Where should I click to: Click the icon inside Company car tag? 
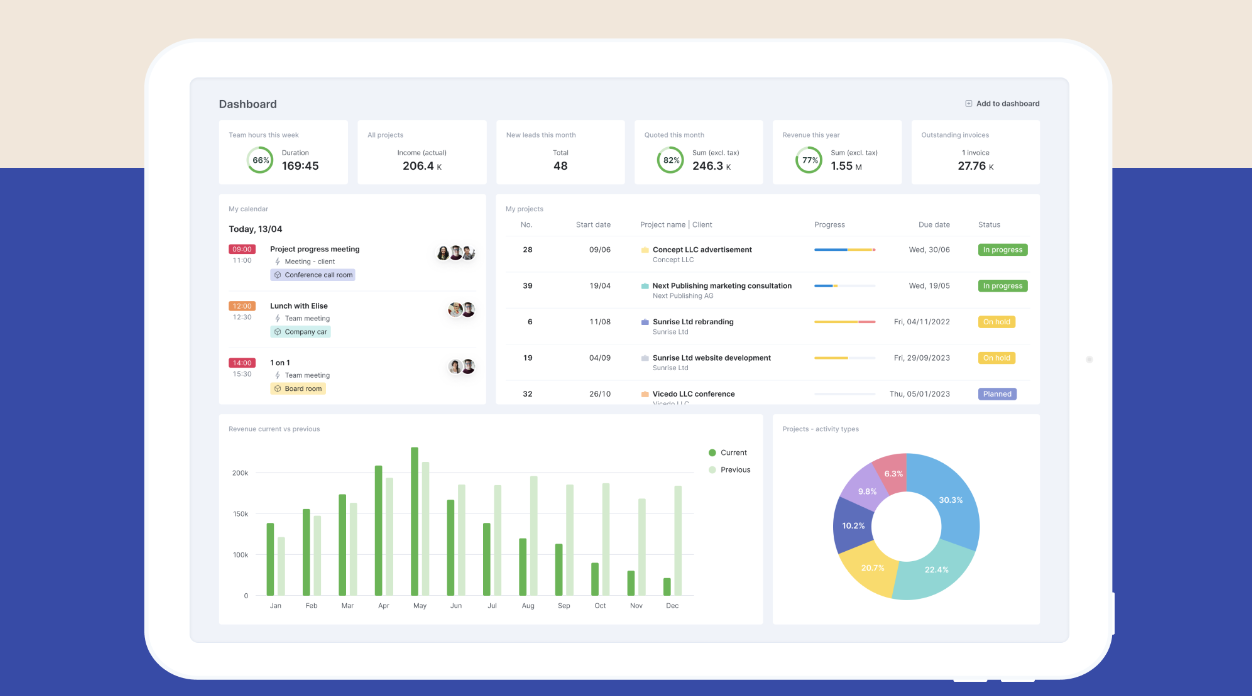click(277, 332)
